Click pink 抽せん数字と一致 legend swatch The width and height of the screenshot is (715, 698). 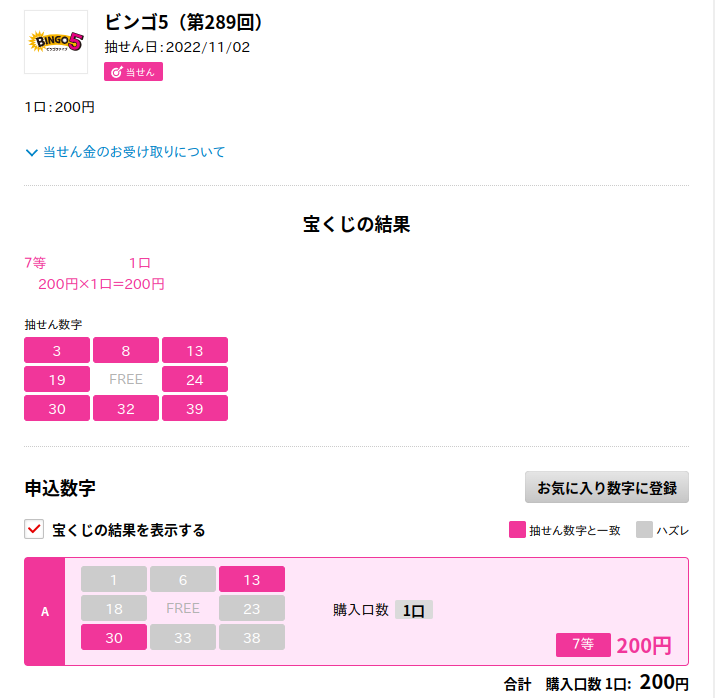[517, 530]
